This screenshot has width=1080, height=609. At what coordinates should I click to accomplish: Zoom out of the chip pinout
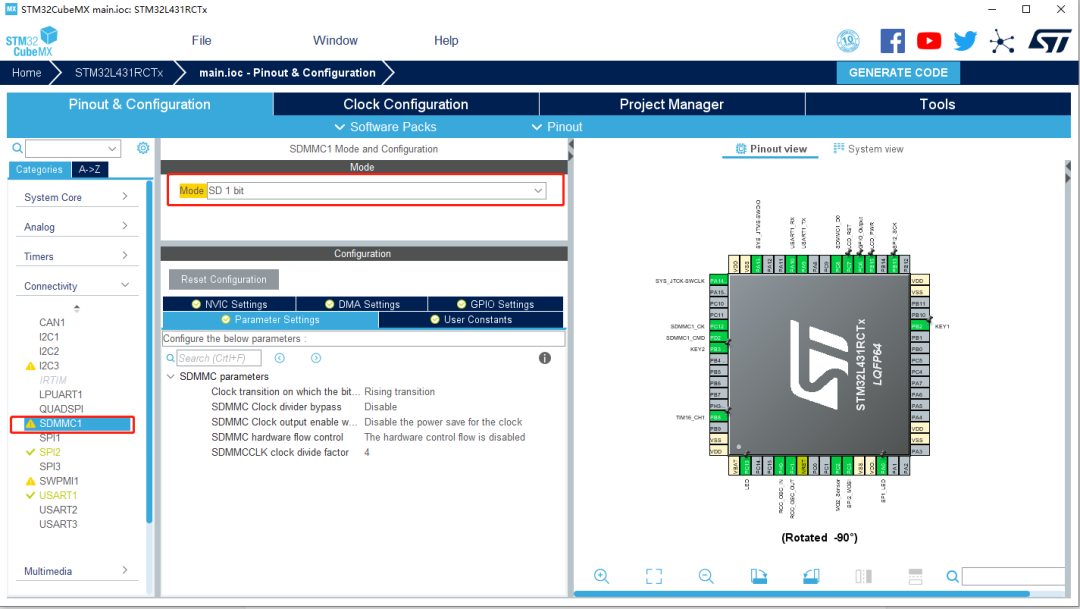tap(706, 576)
